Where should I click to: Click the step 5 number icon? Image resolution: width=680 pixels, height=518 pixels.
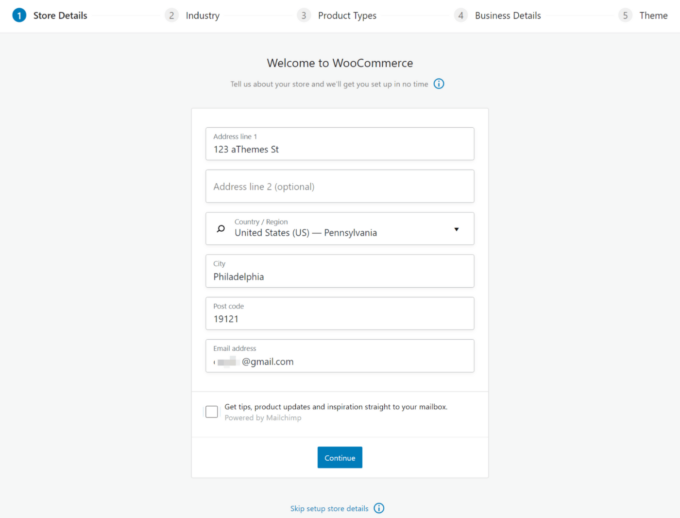point(625,16)
